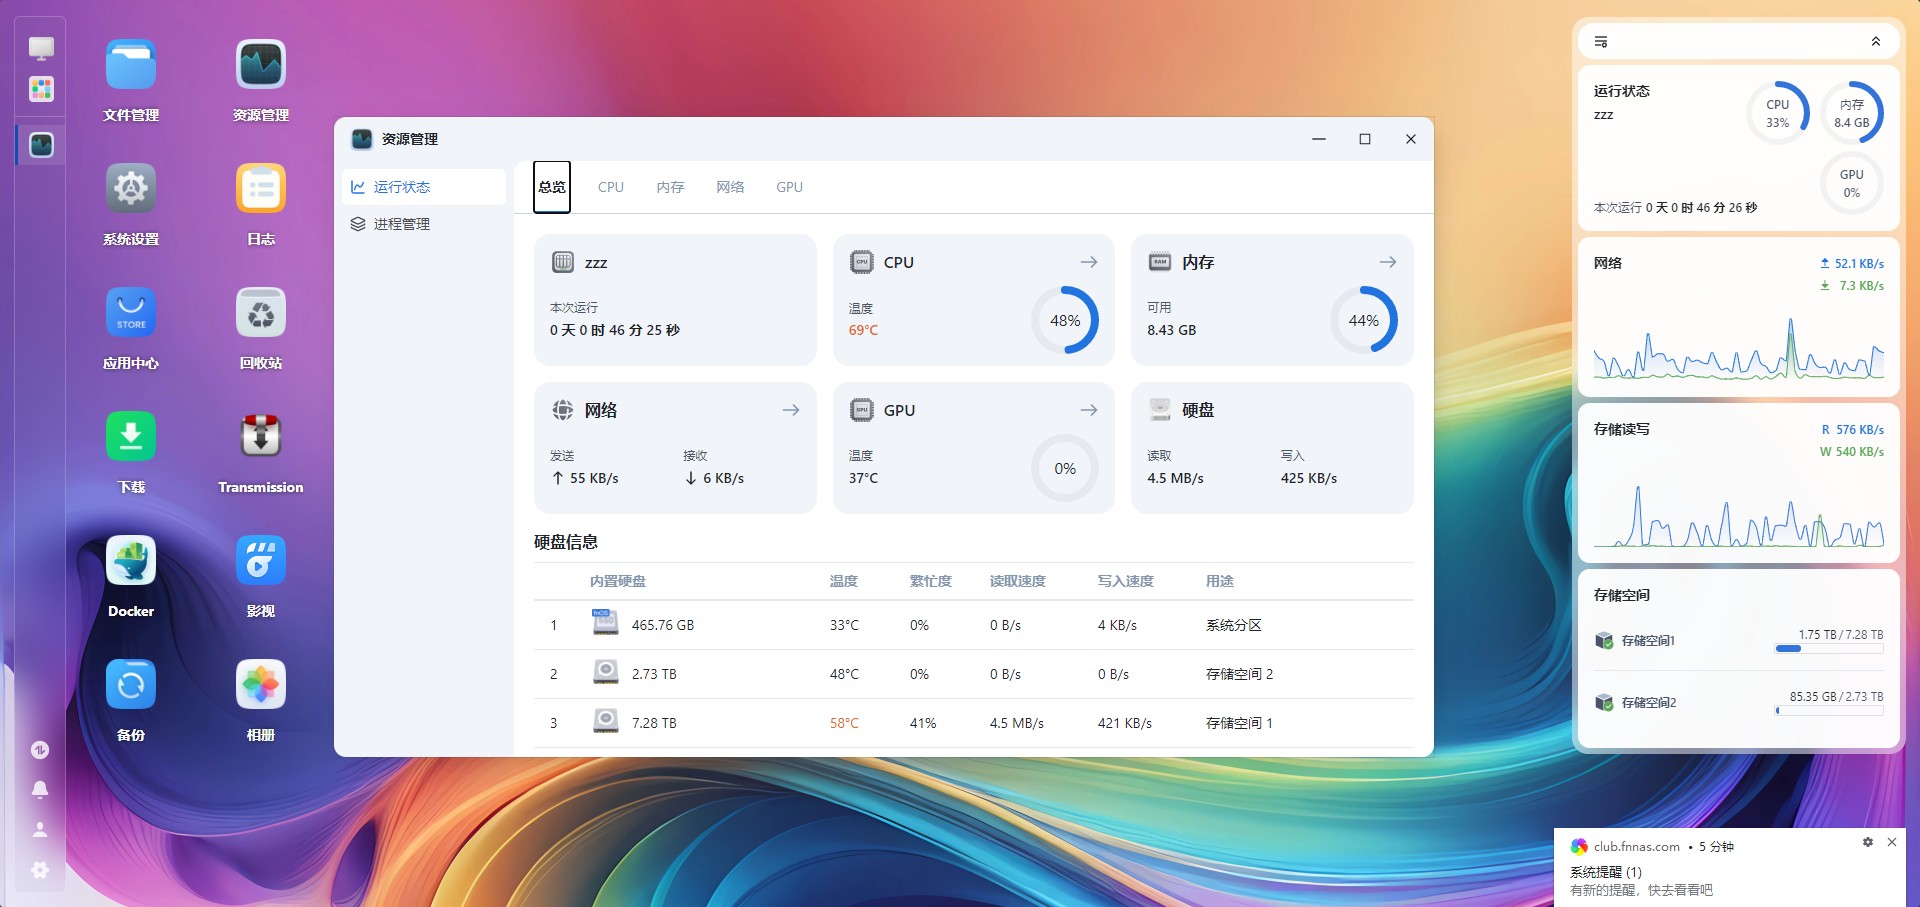Image resolution: width=1920 pixels, height=907 pixels.
Task: Expand the 网络 card details arrow
Action: click(790, 410)
